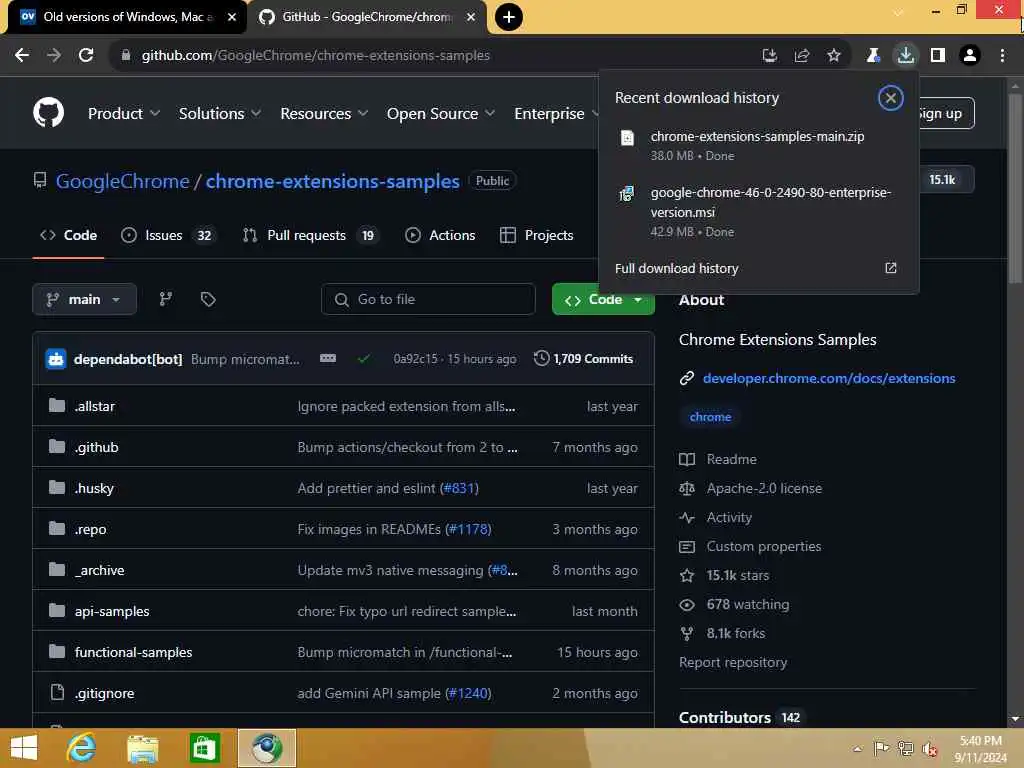Close the GitHub GoogleChrome tab
This screenshot has height=768, width=1024.
[471, 17]
